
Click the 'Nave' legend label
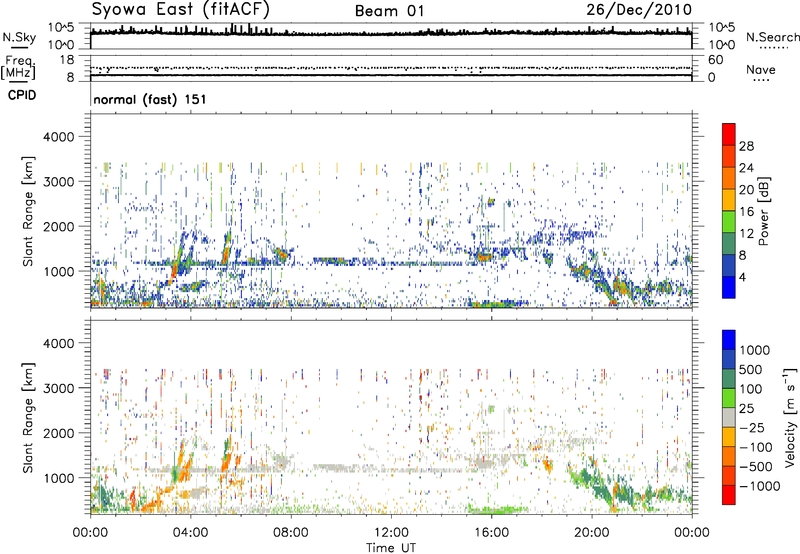point(761,69)
